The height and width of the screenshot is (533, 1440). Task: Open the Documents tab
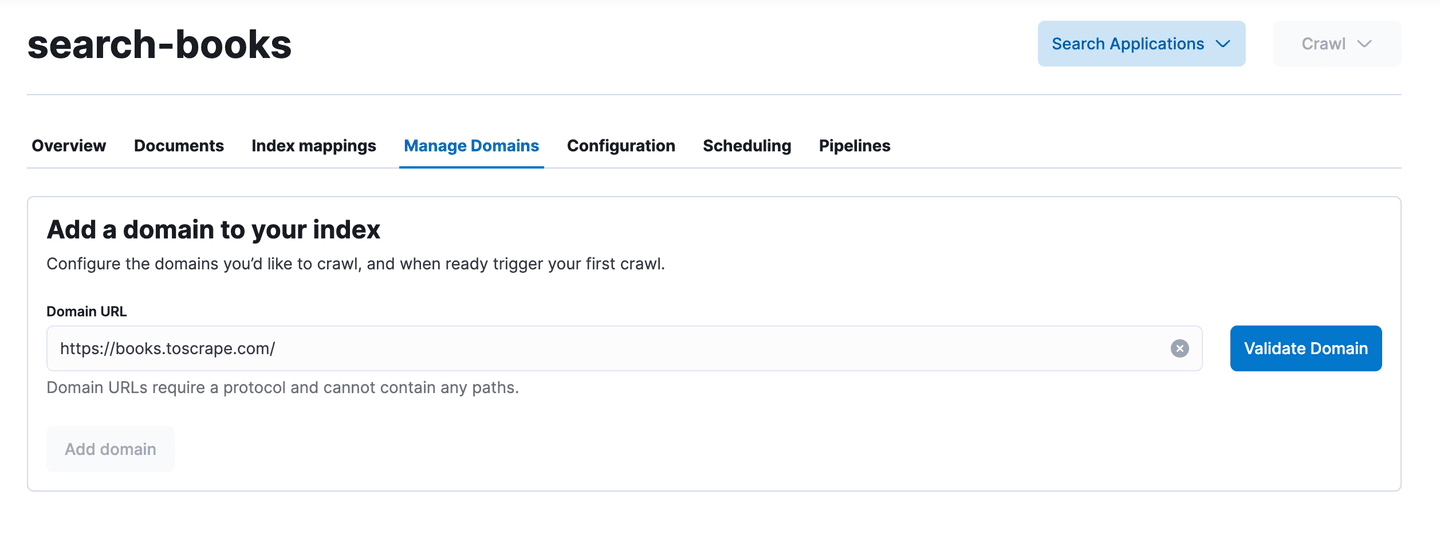179,146
